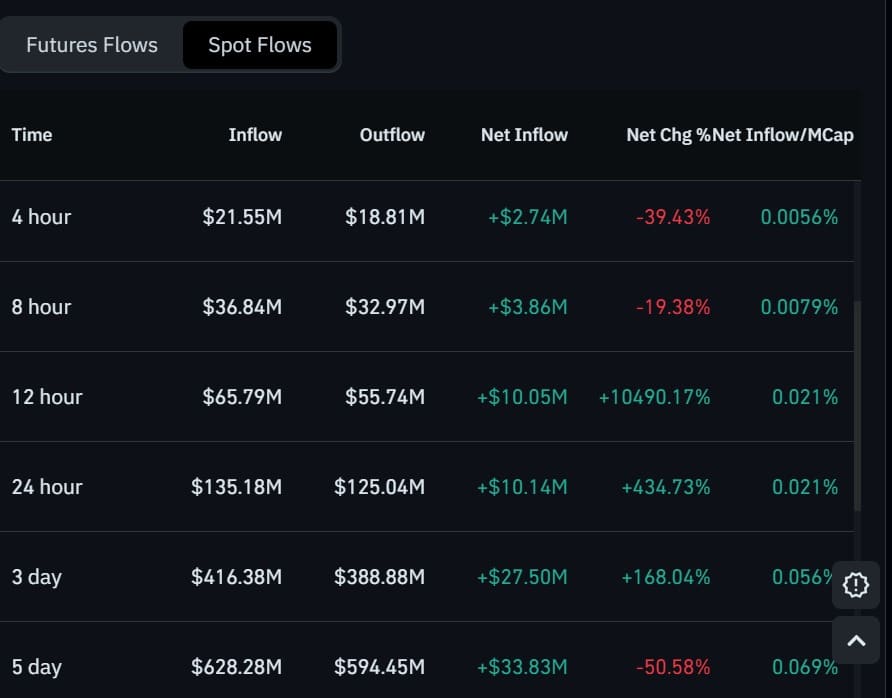The height and width of the screenshot is (698, 892).
Task: Select the 8 hour row label
Action: [42, 307]
